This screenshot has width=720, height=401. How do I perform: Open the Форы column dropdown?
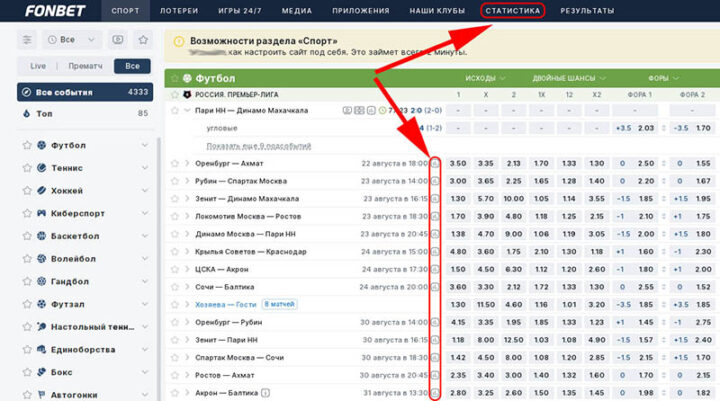(x=664, y=79)
